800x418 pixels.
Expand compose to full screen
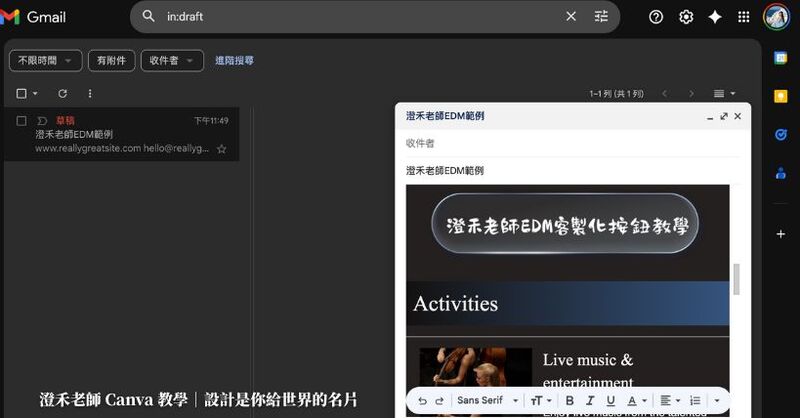pyautogui.click(x=723, y=116)
